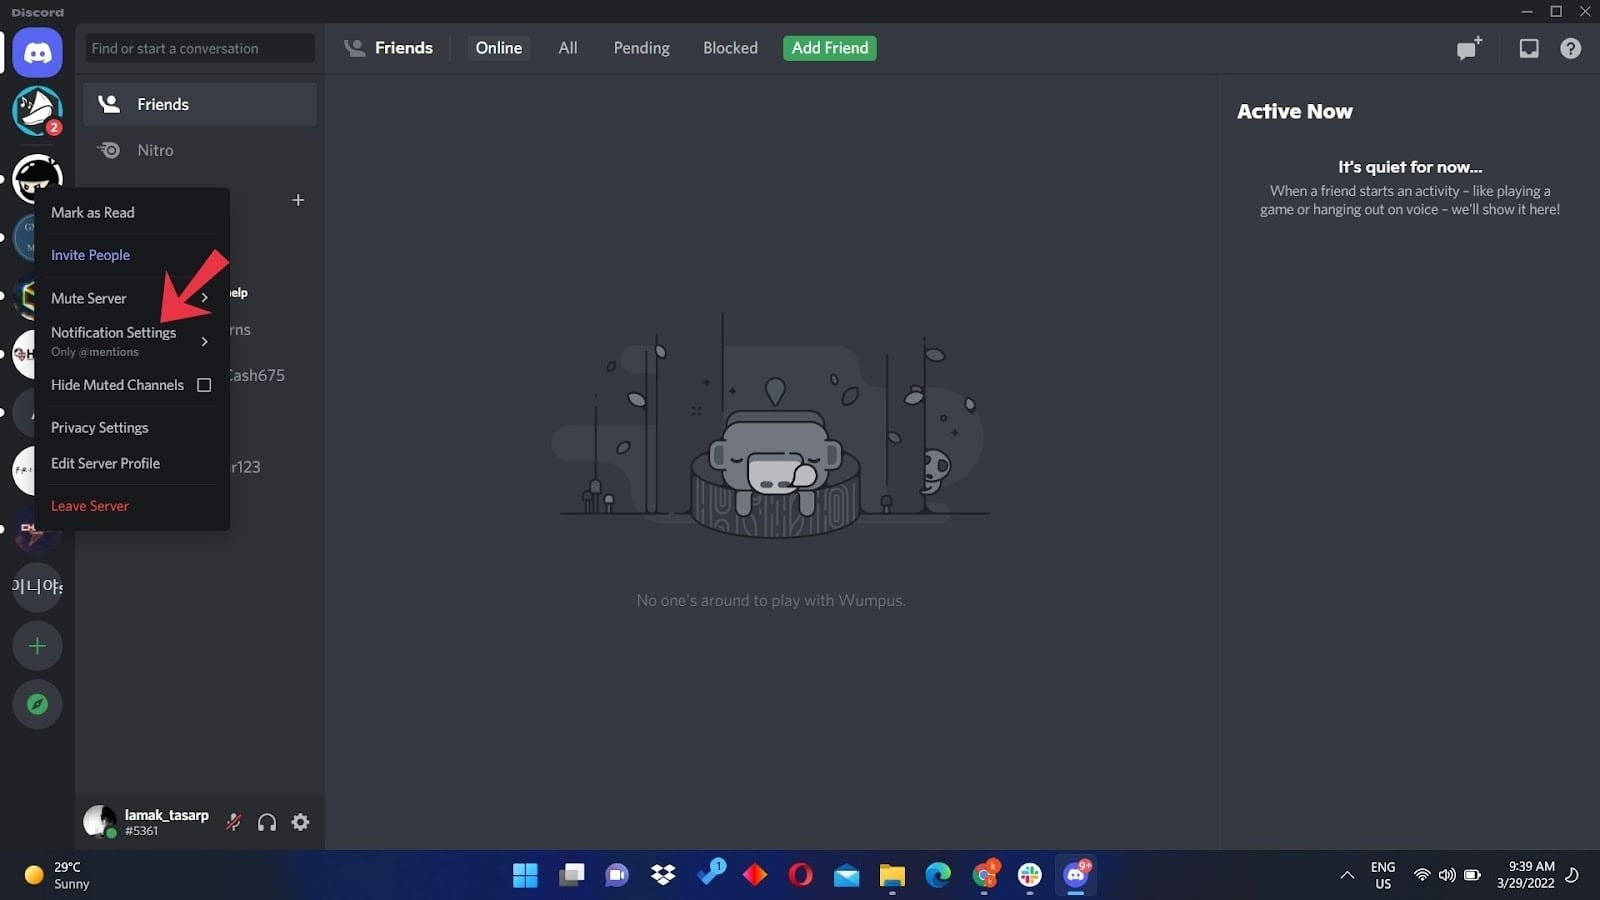Open the Mail app in taskbar
Screen dimensions: 1600x900
tap(846, 876)
